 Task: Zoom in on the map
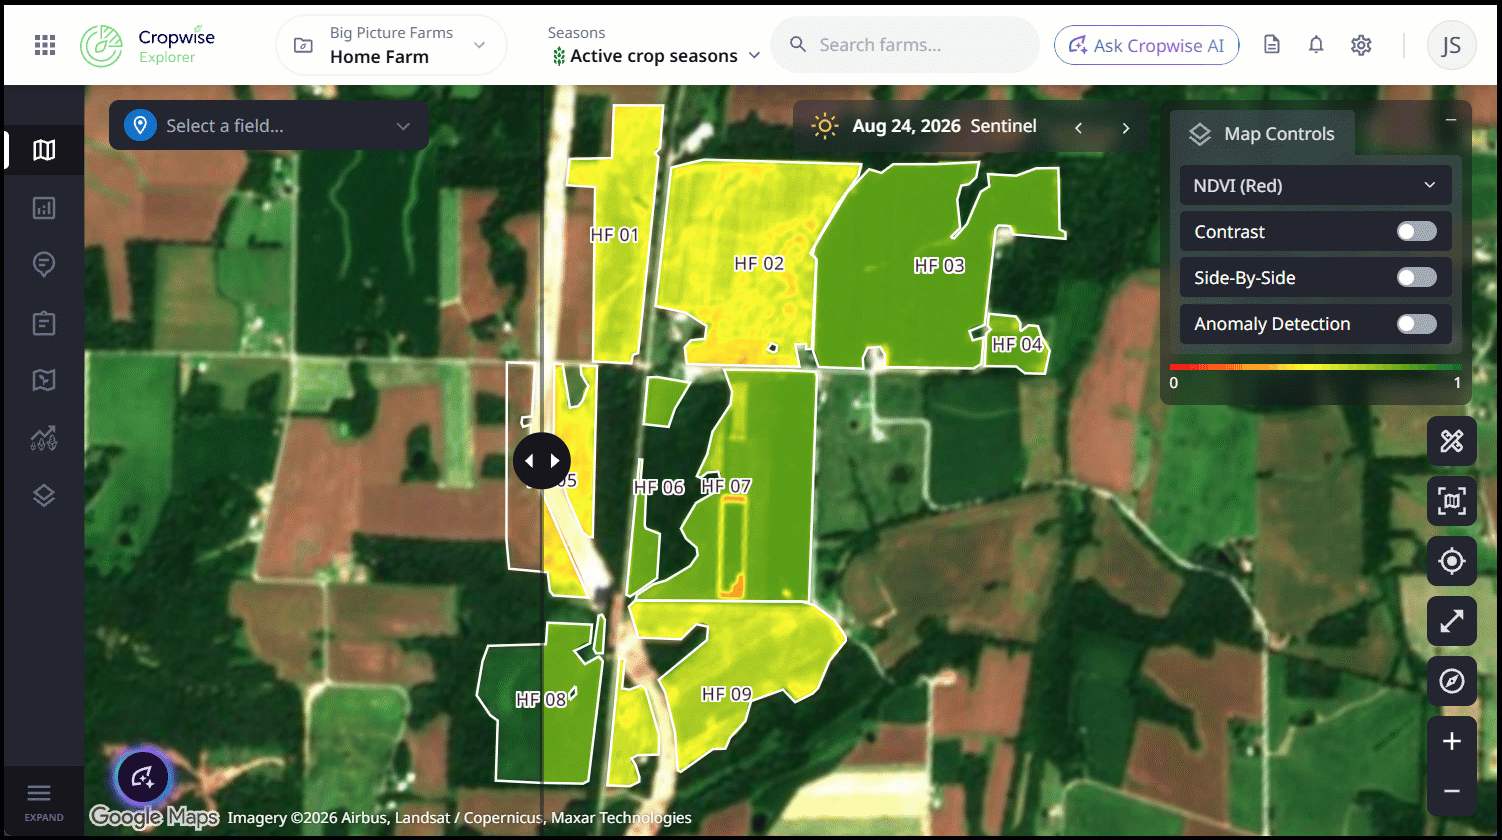[1452, 741]
